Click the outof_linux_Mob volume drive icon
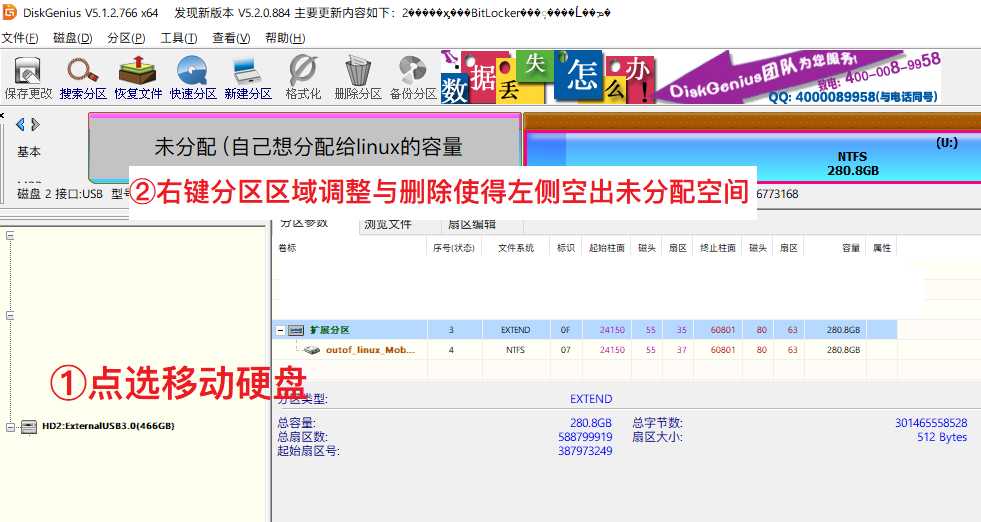Image resolution: width=981 pixels, height=522 pixels. [x=312, y=350]
